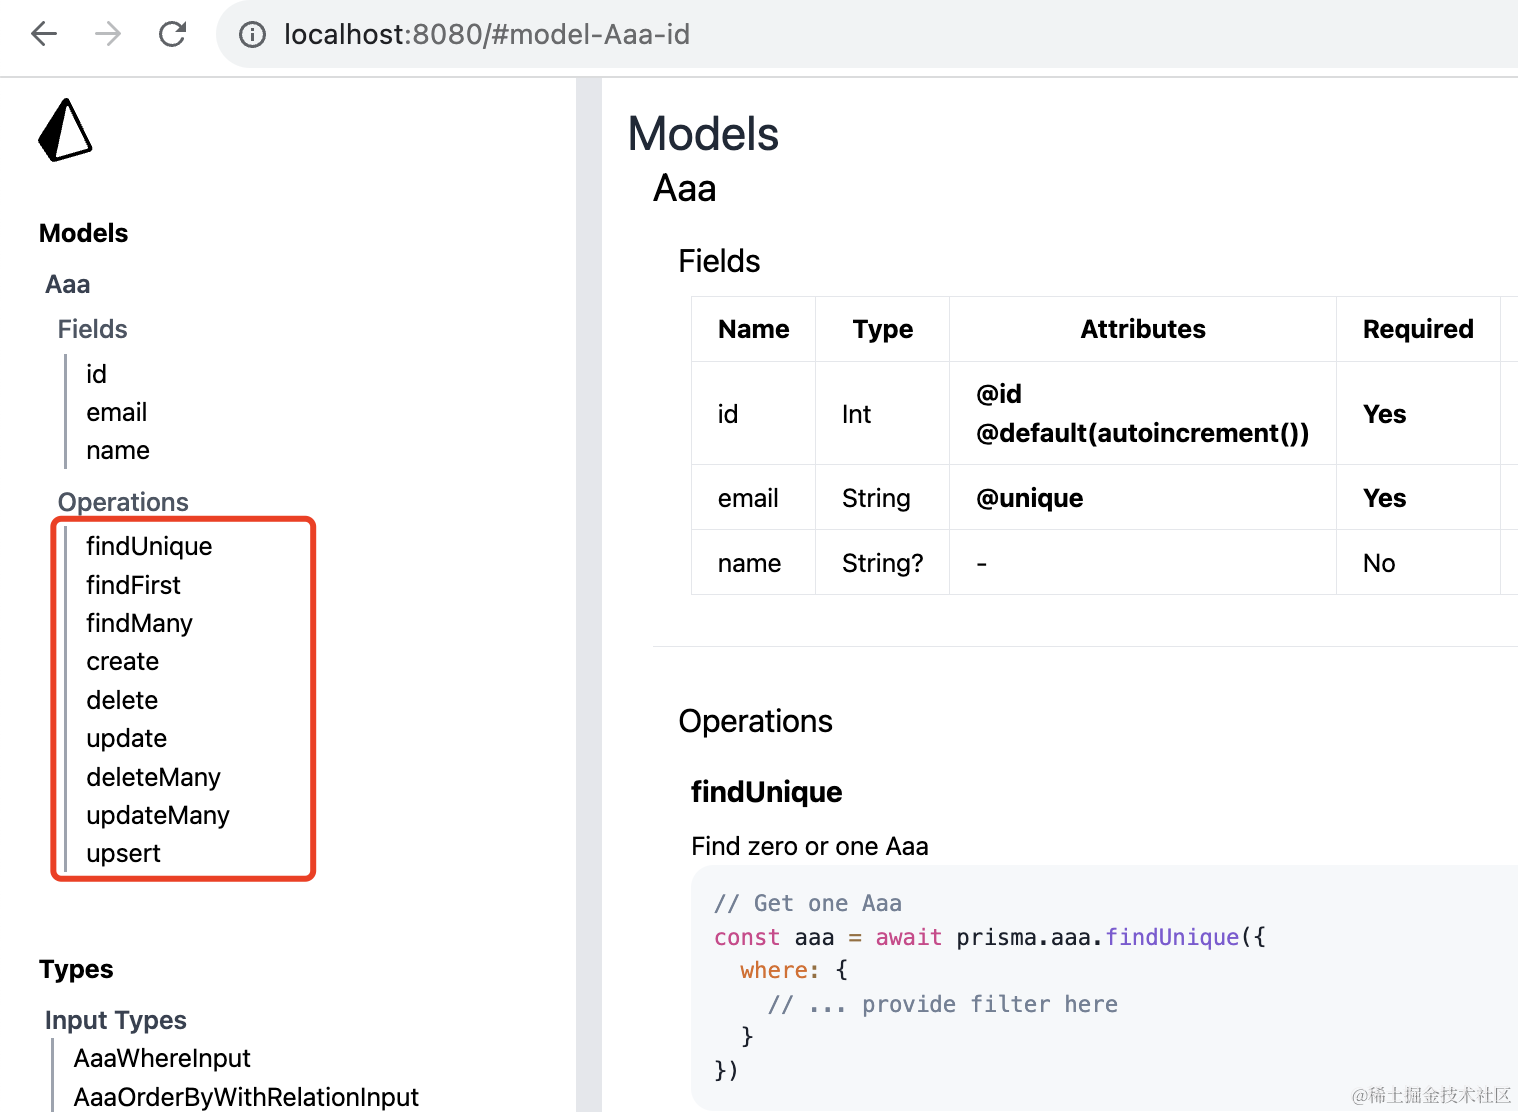Screen dimensions: 1518x1112
Task: Select the name field in sidebar
Action: [x=118, y=450]
